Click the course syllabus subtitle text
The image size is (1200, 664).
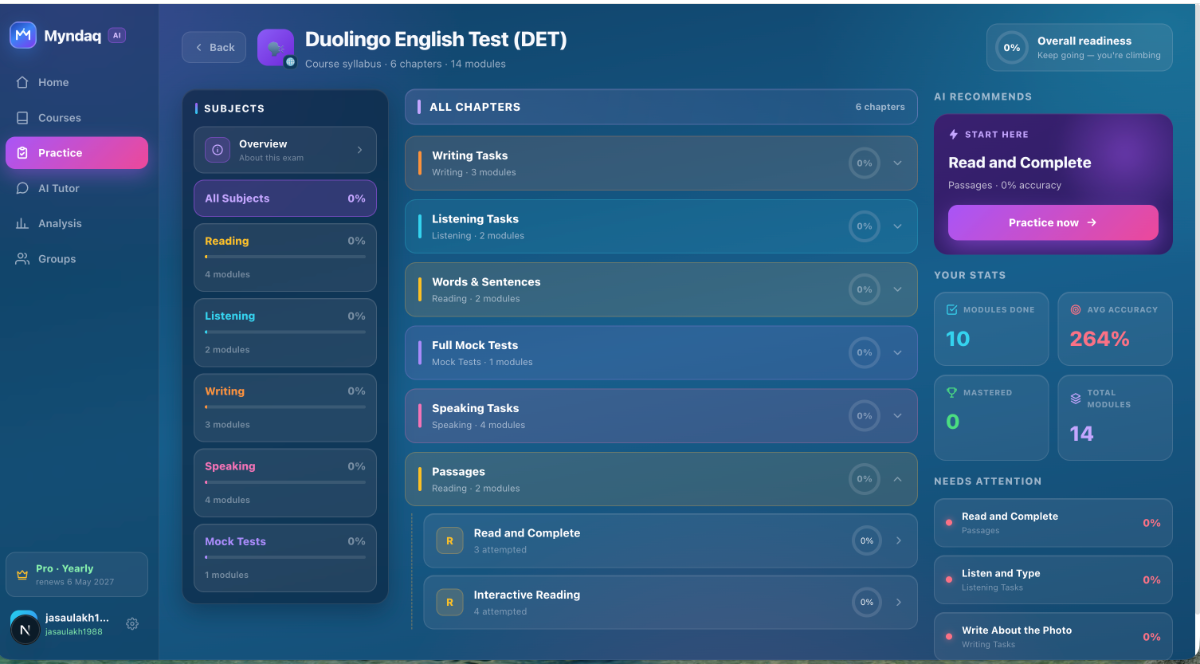405,64
